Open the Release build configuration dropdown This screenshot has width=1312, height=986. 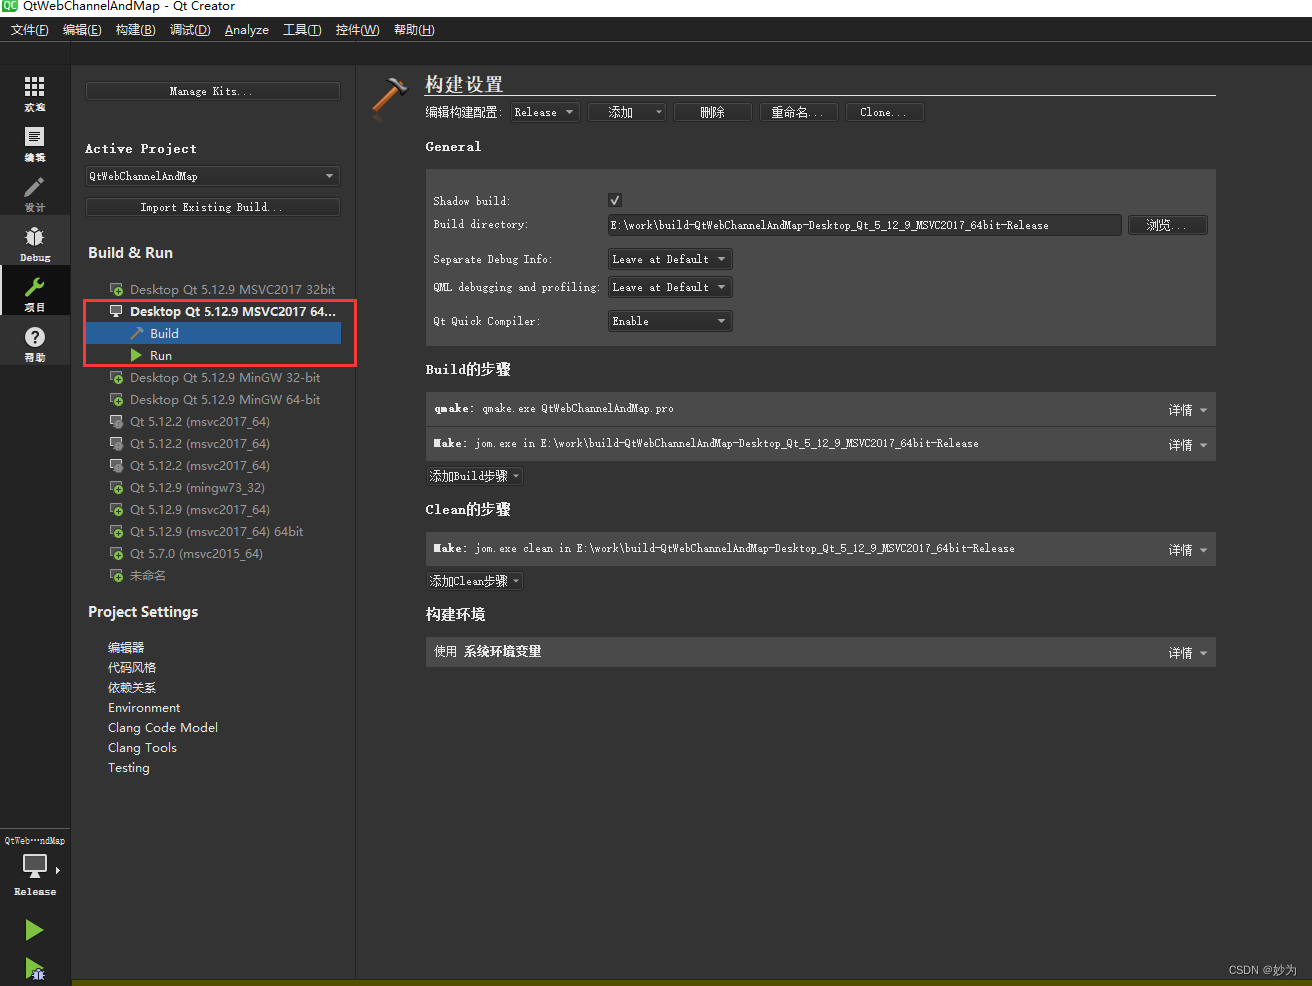tap(544, 112)
